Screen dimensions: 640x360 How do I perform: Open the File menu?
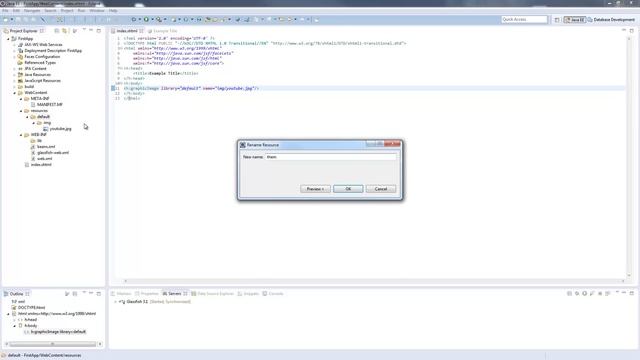point(5,11)
